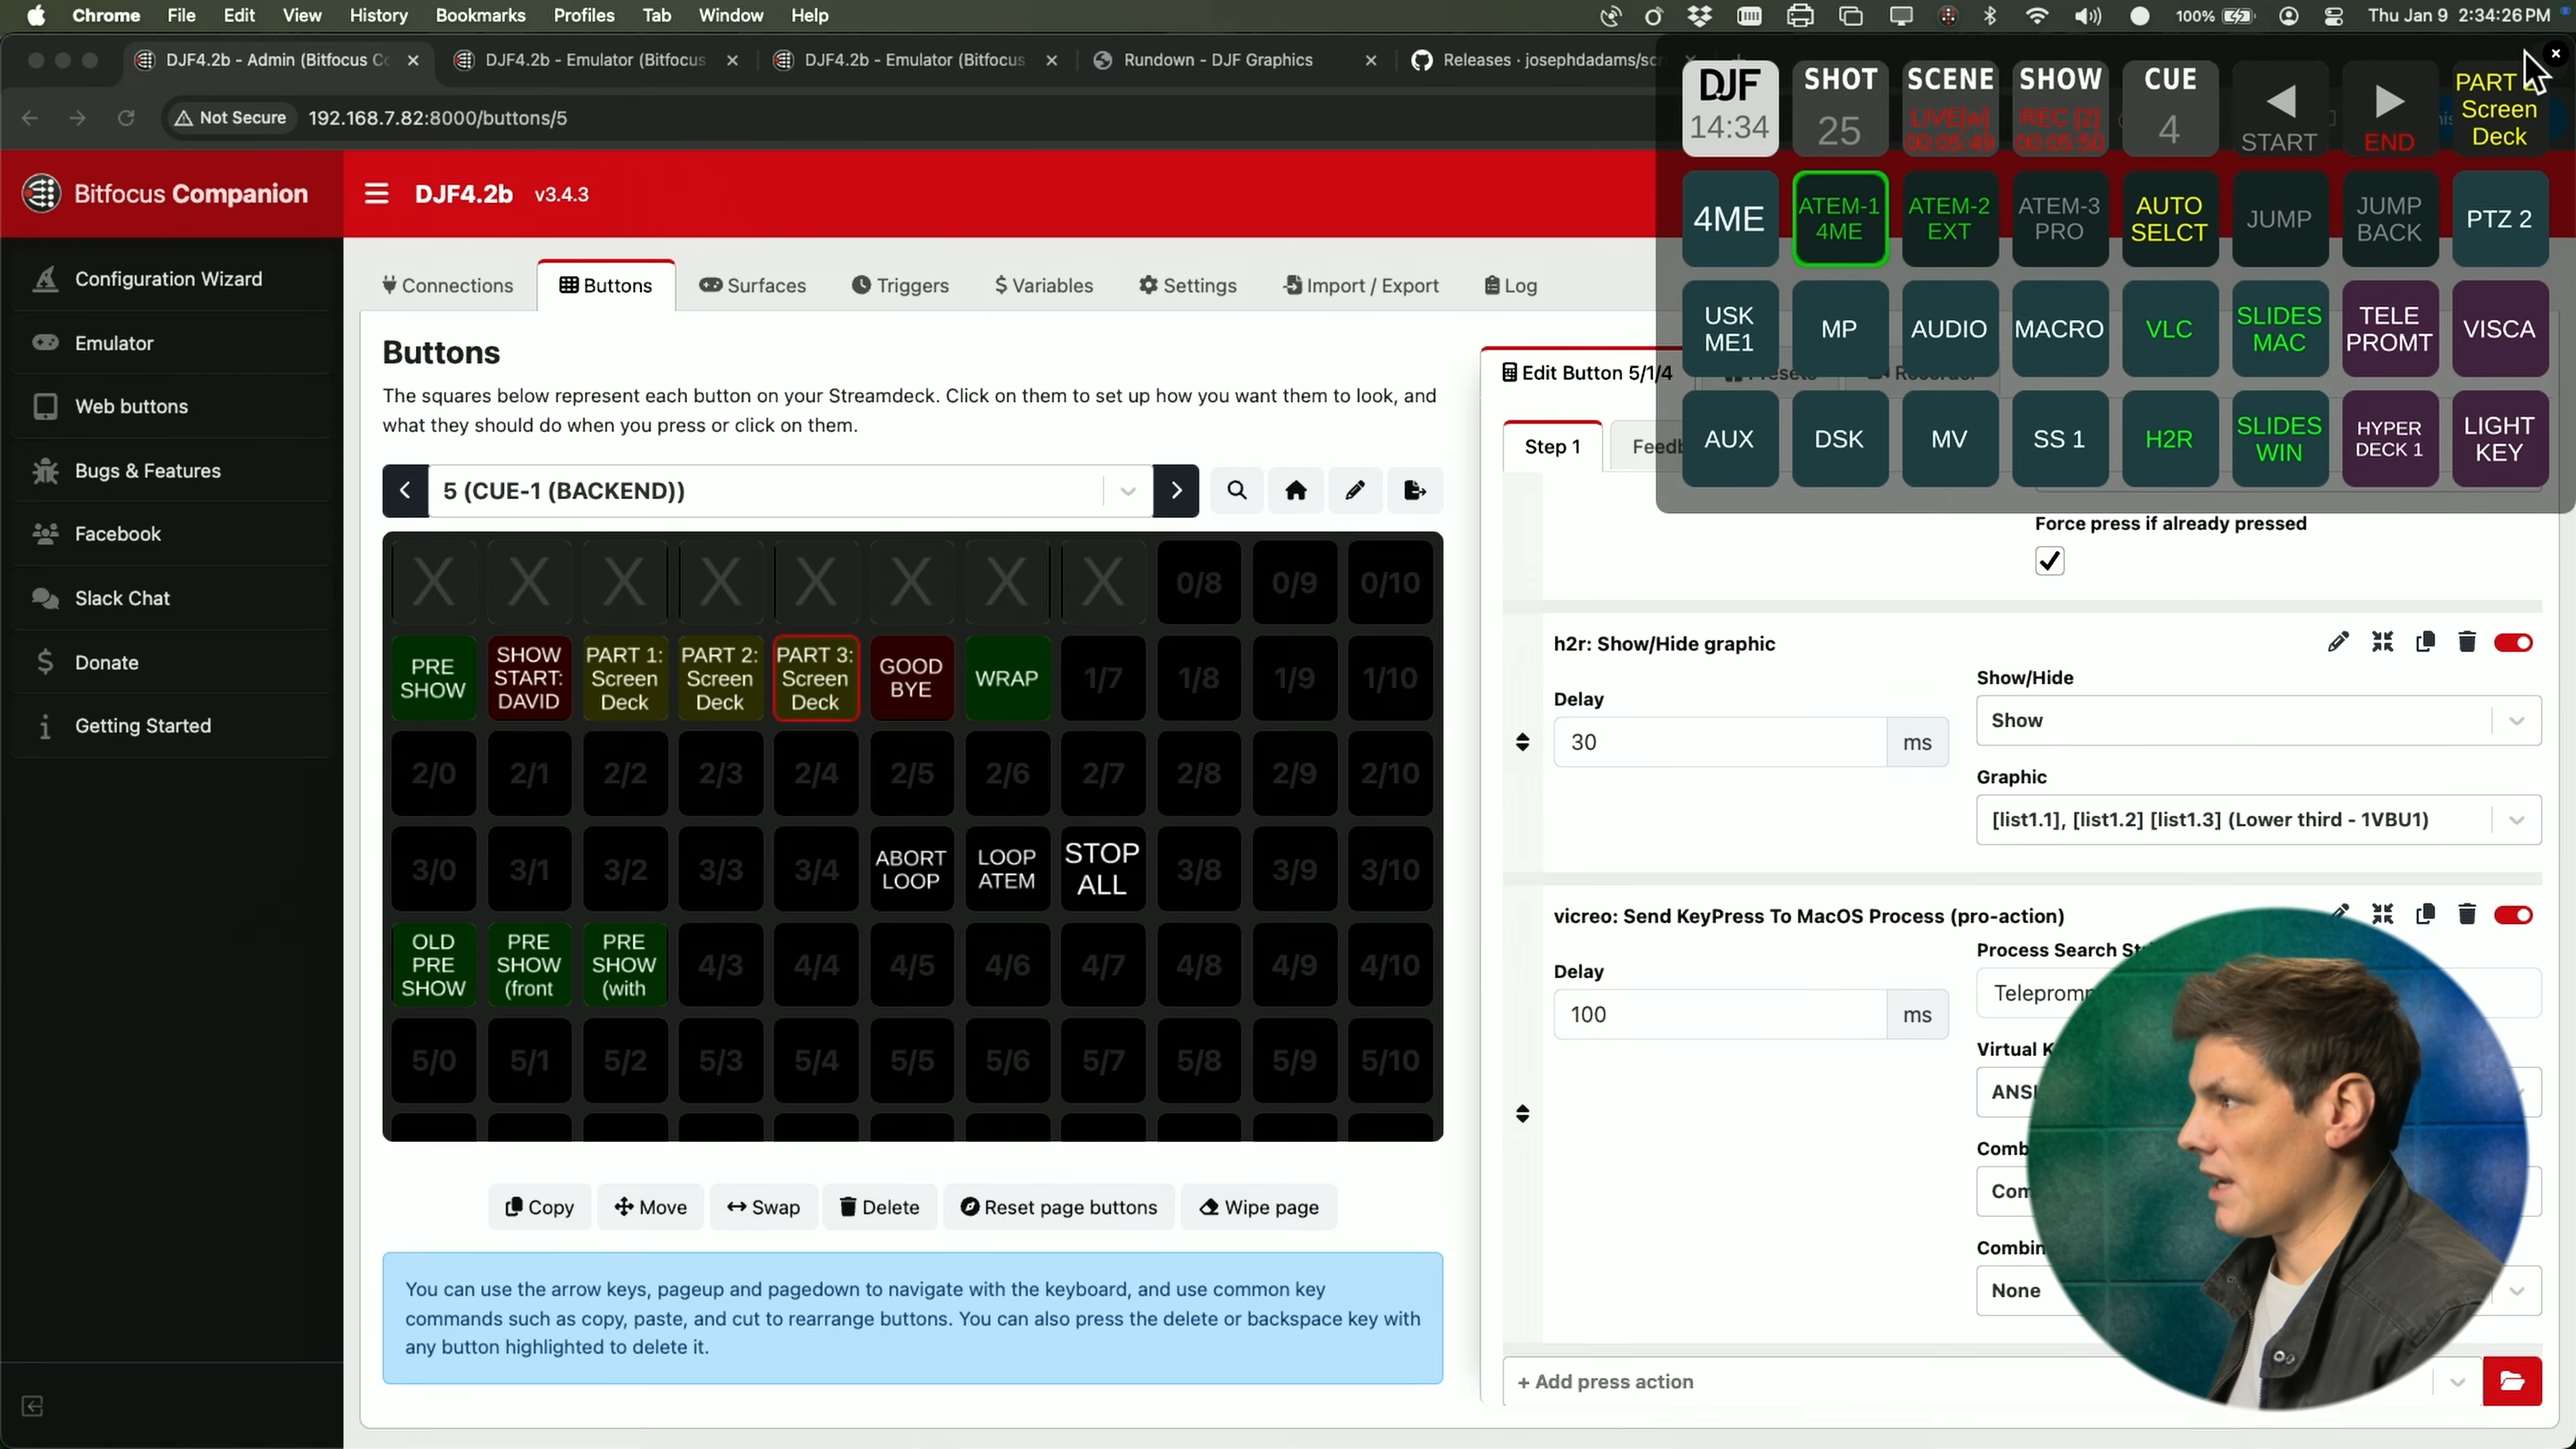
Task: Duplicate the h2r Show/Hide graphic action
Action: [2425, 642]
